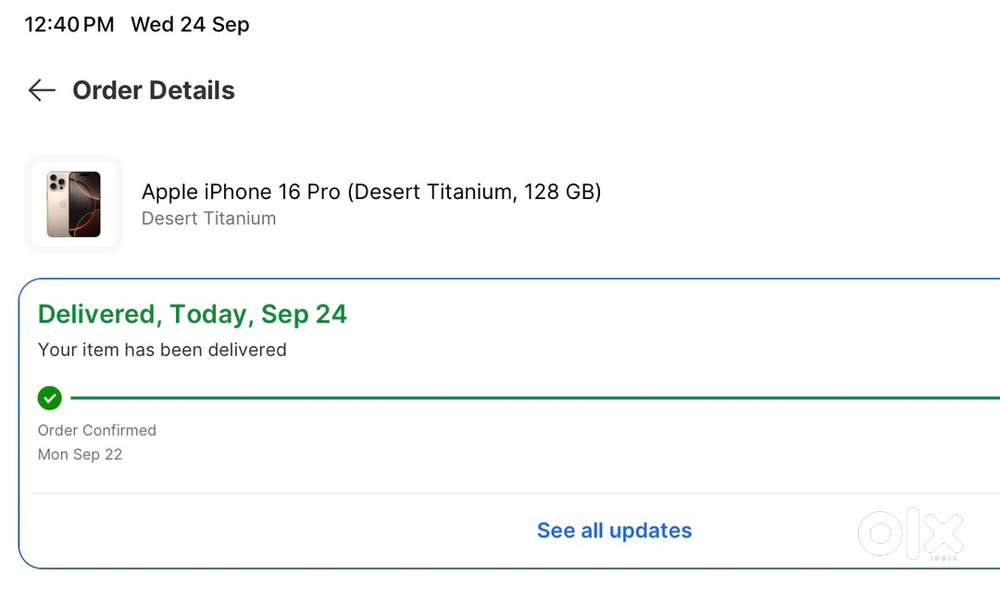Click the OLX watermark logo
This screenshot has height=600, width=1000.
click(910, 532)
